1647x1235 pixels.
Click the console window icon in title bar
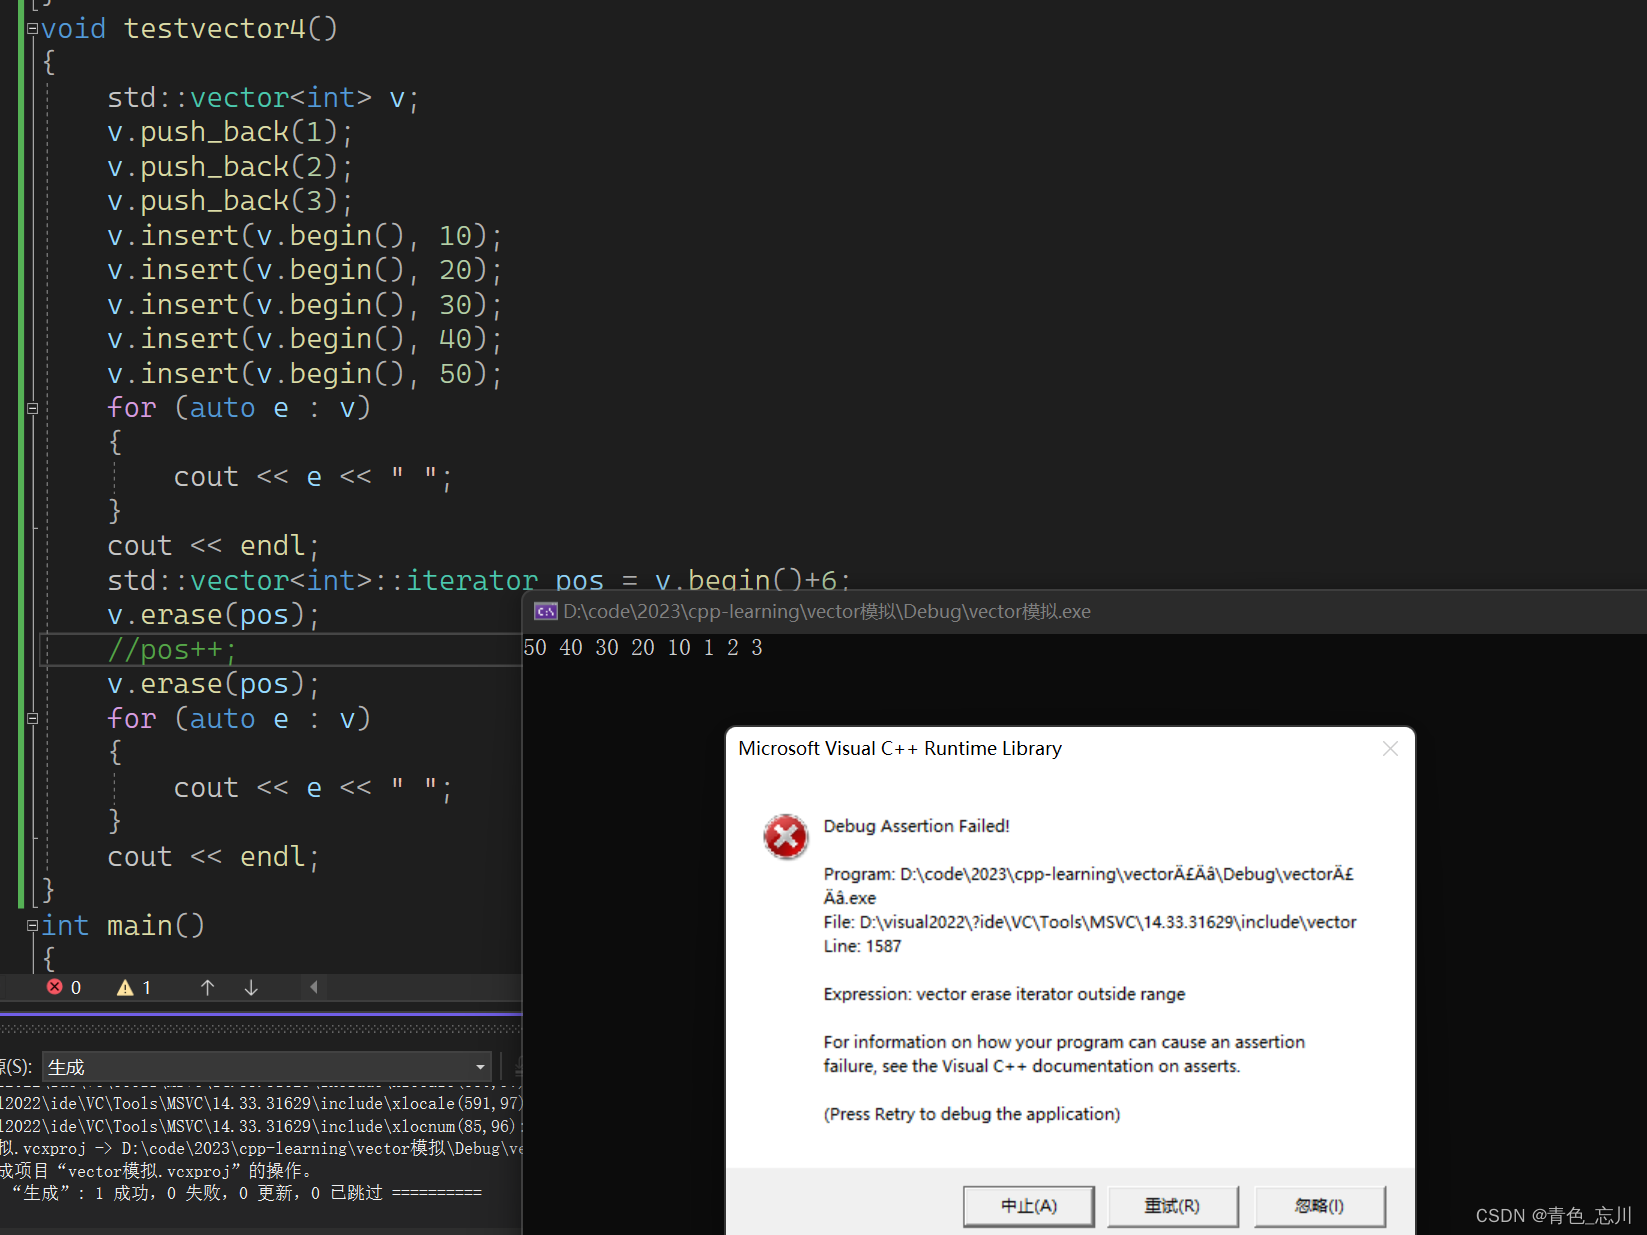coord(546,611)
